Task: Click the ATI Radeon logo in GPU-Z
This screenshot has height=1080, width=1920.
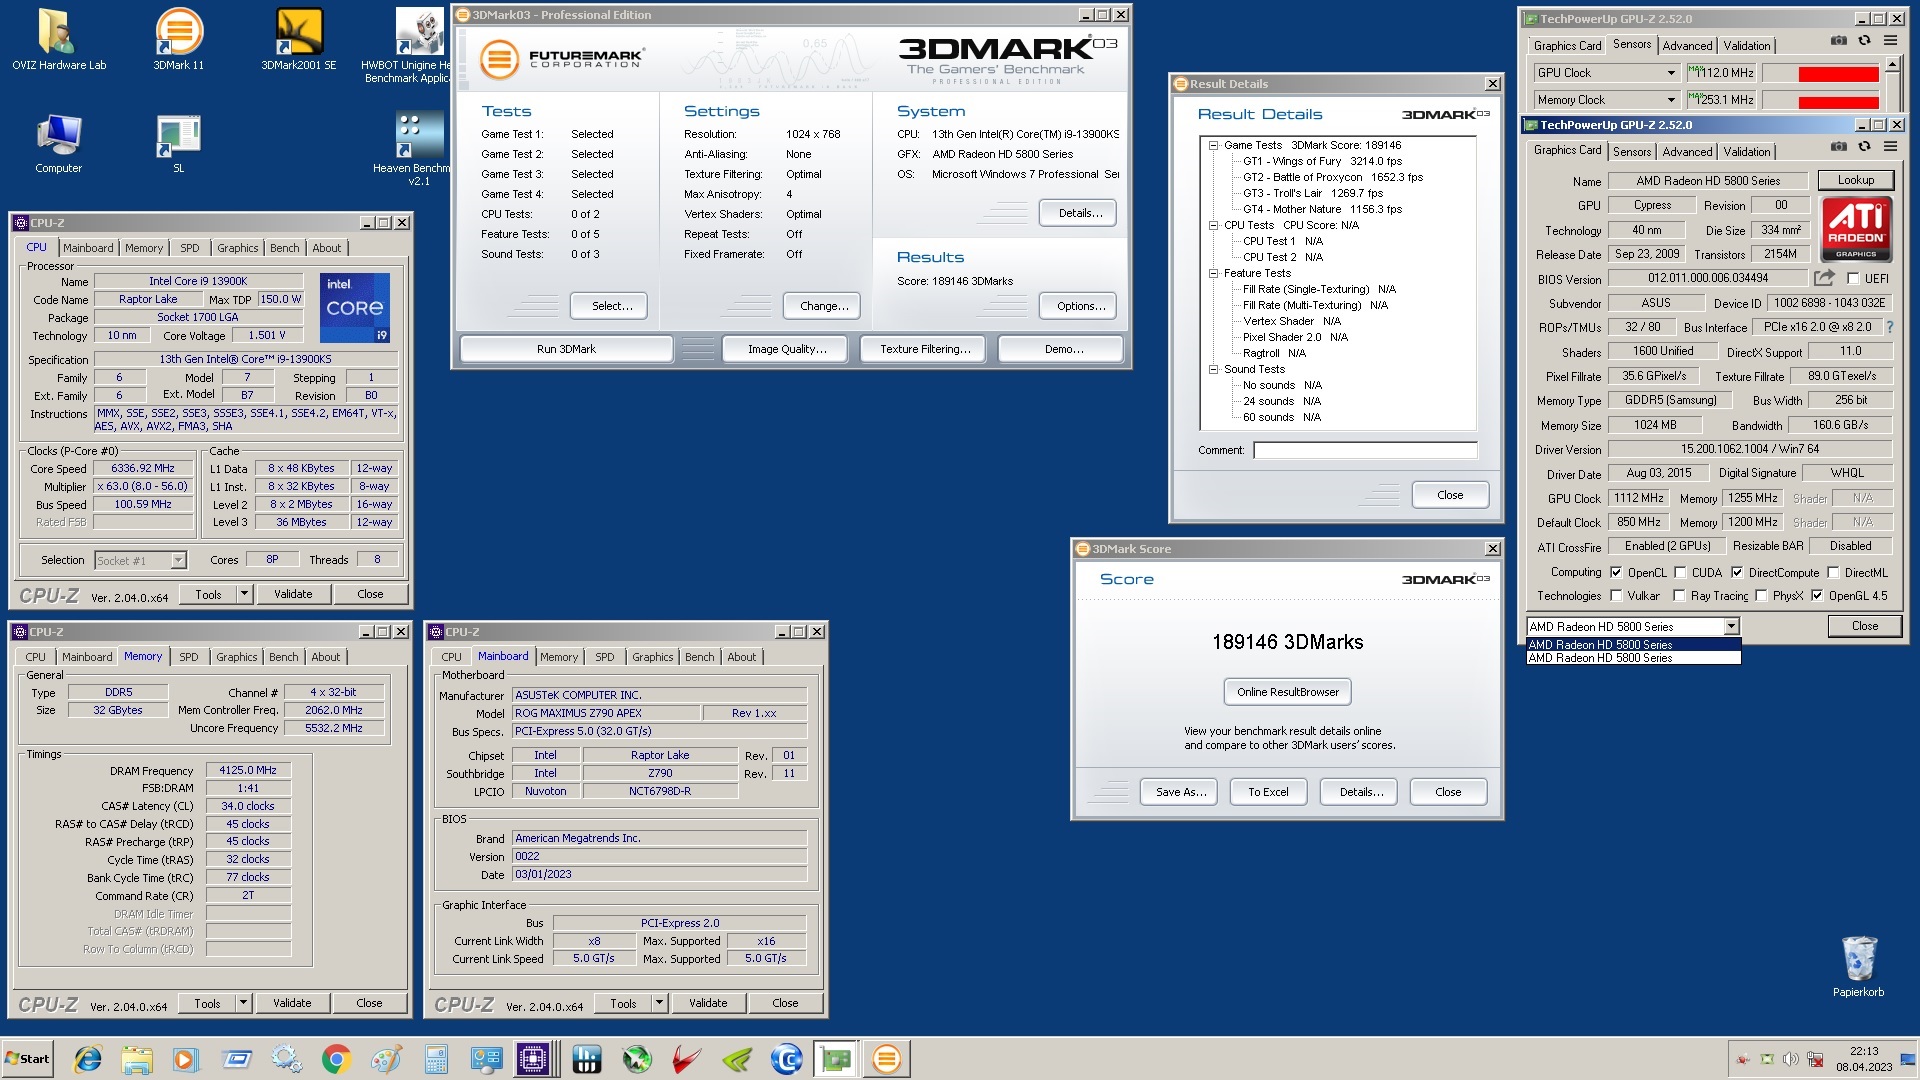Action: [1856, 229]
